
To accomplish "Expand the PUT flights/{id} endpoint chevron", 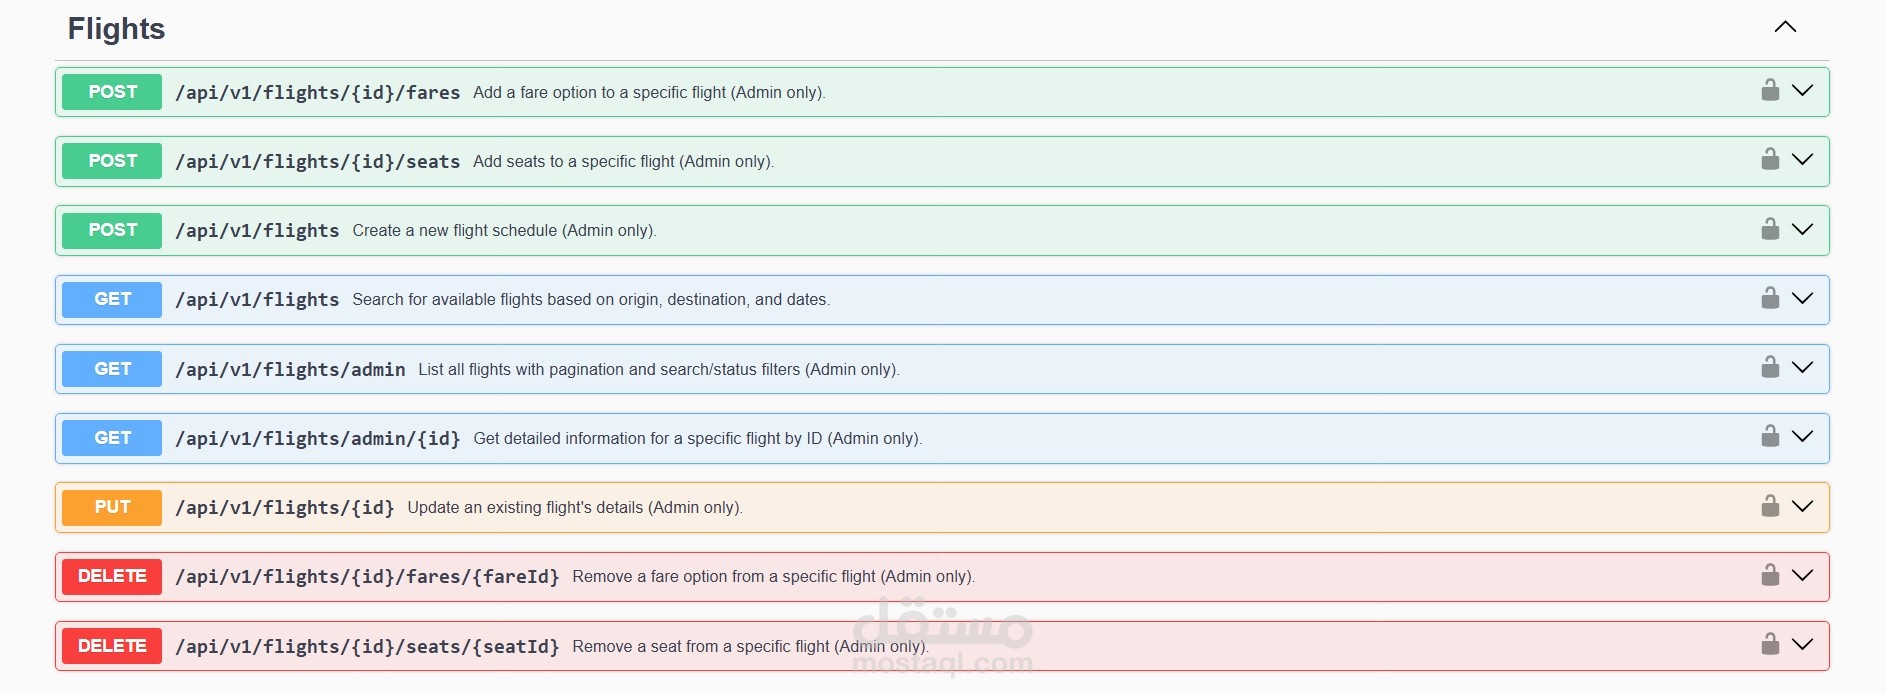I will coord(1802,506).
